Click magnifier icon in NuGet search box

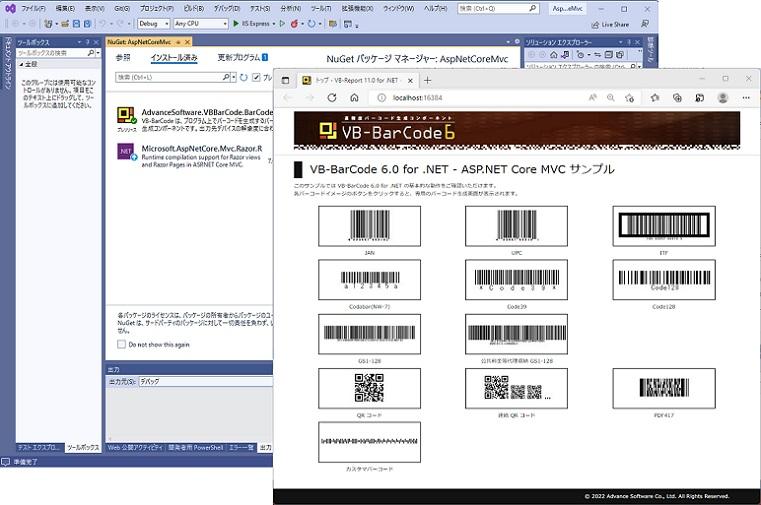click(226, 77)
